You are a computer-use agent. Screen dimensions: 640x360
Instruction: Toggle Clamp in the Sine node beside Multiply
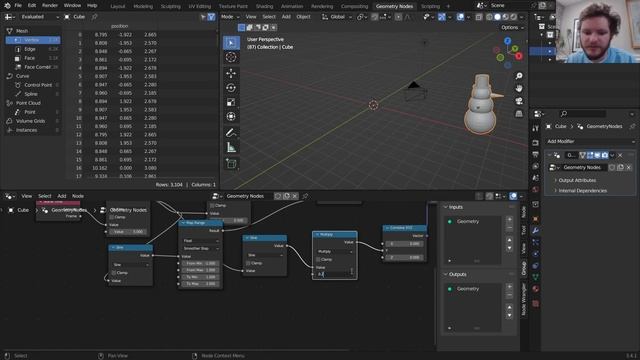(249, 263)
